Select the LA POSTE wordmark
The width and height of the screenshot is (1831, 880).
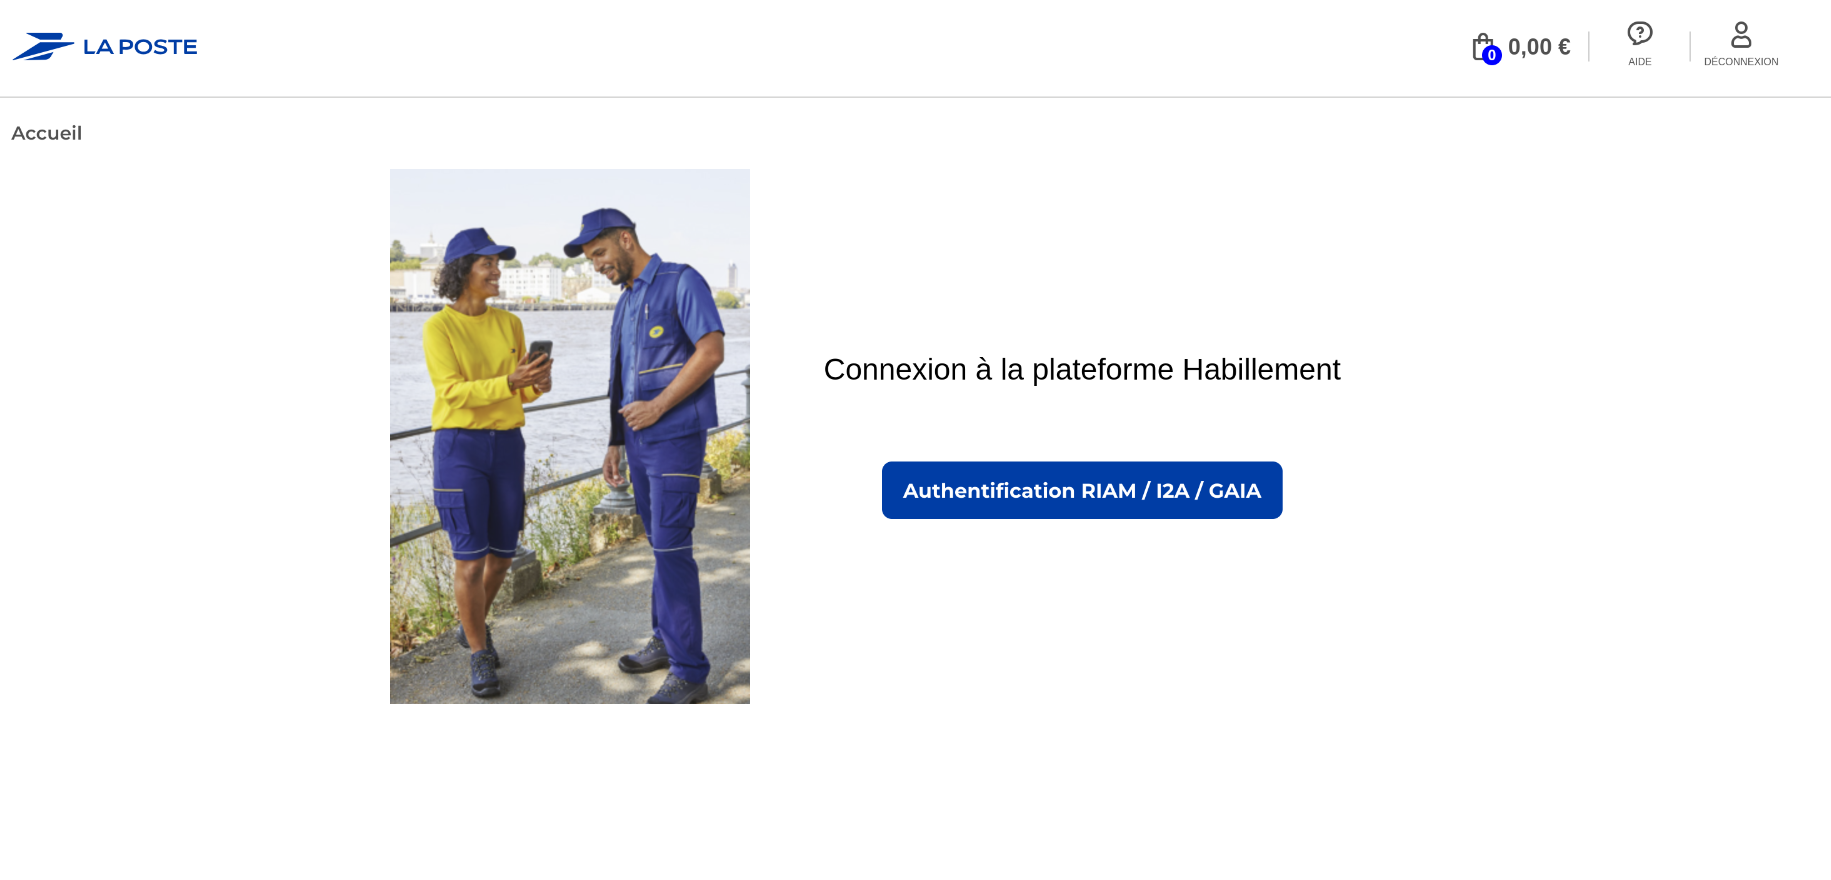140,47
